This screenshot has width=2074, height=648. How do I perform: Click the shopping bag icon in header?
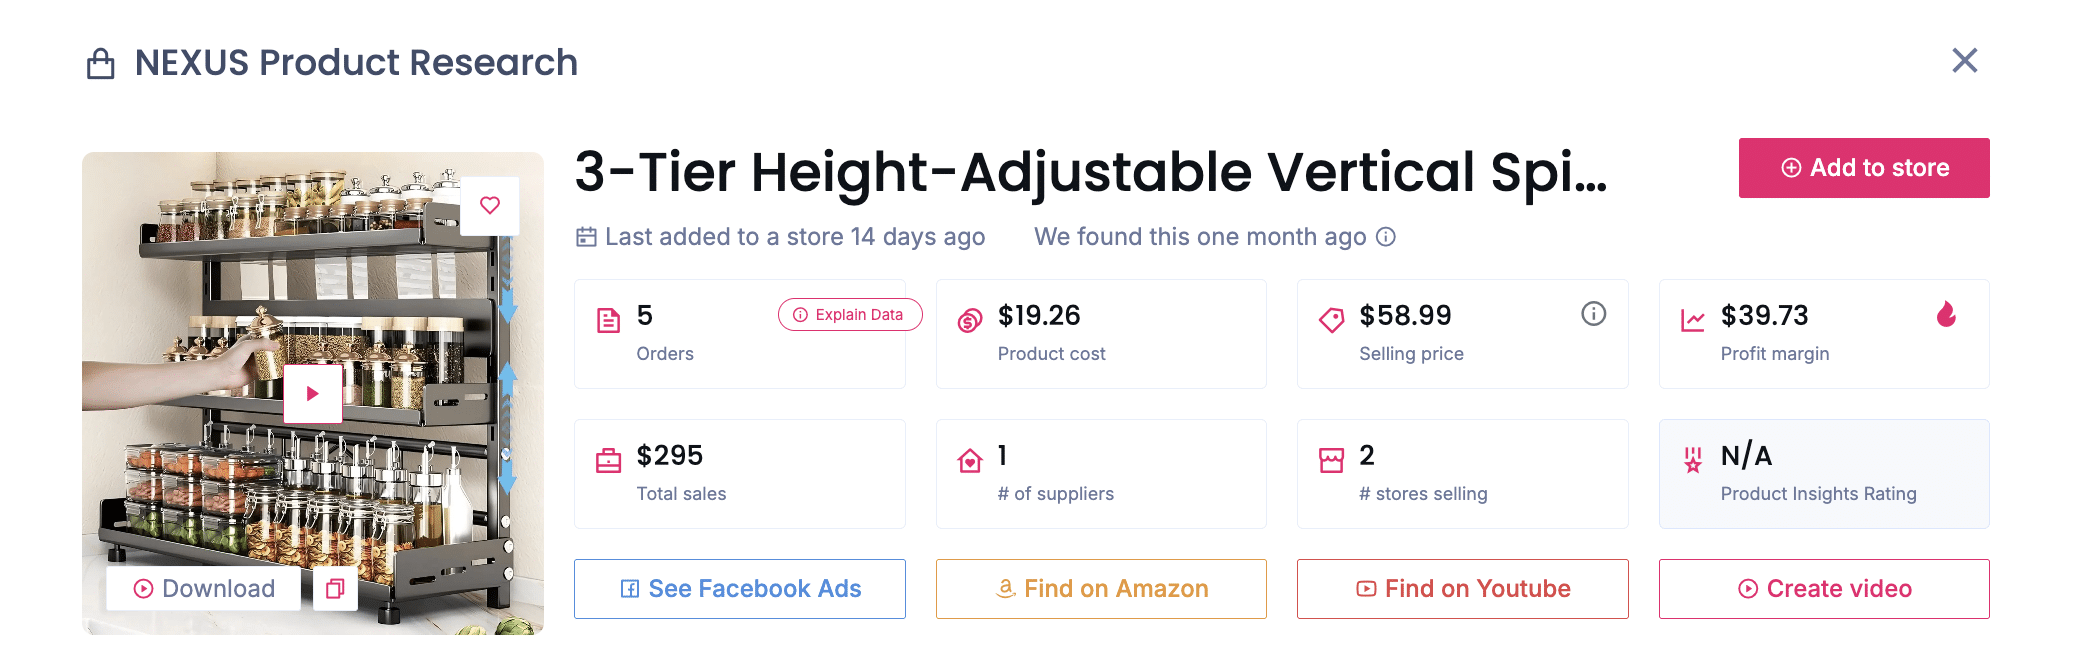[101, 64]
